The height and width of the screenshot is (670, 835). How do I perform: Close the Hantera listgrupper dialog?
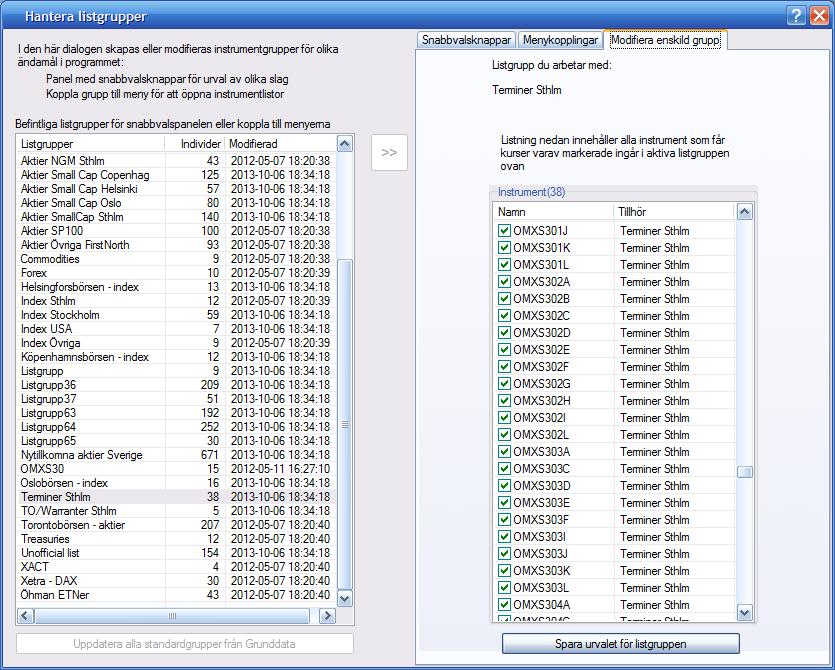coord(818,15)
